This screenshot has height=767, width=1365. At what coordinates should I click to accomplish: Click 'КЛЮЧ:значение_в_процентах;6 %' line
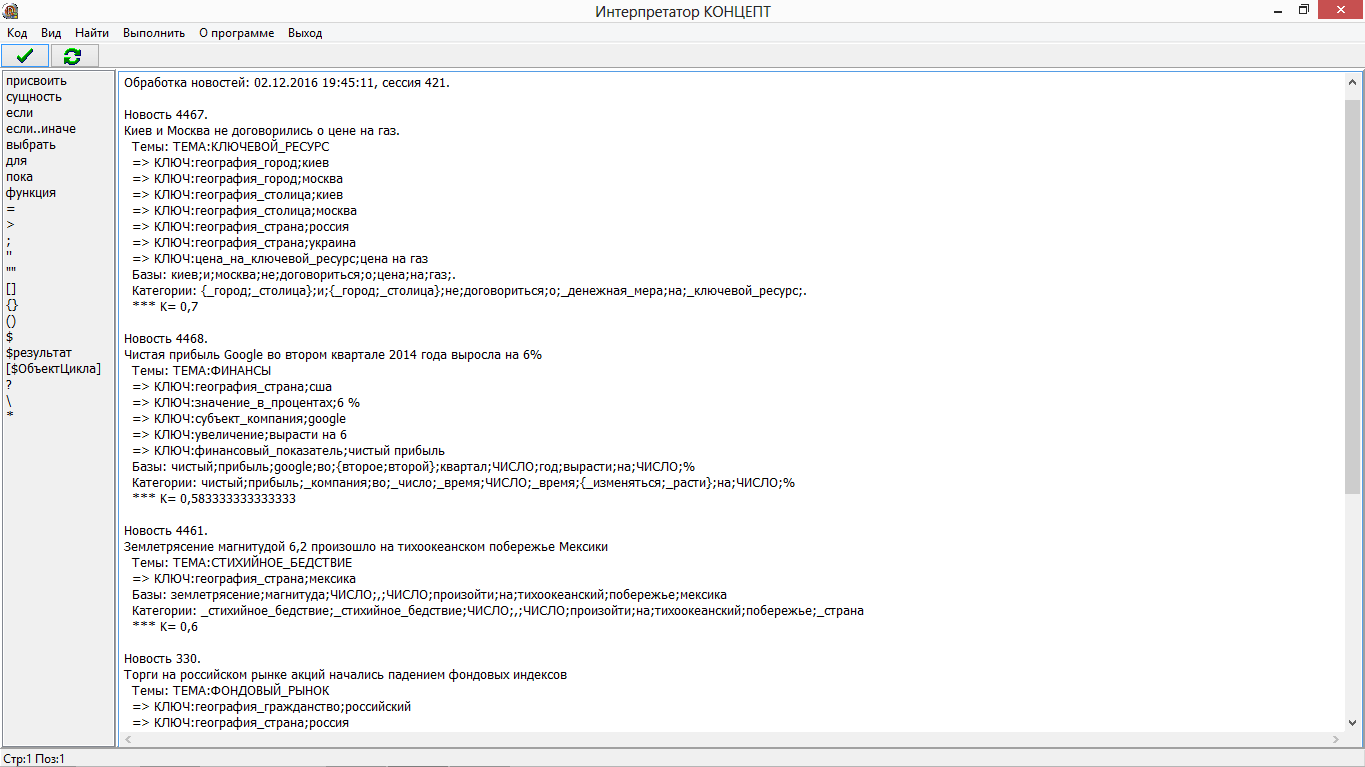pos(245,402)
